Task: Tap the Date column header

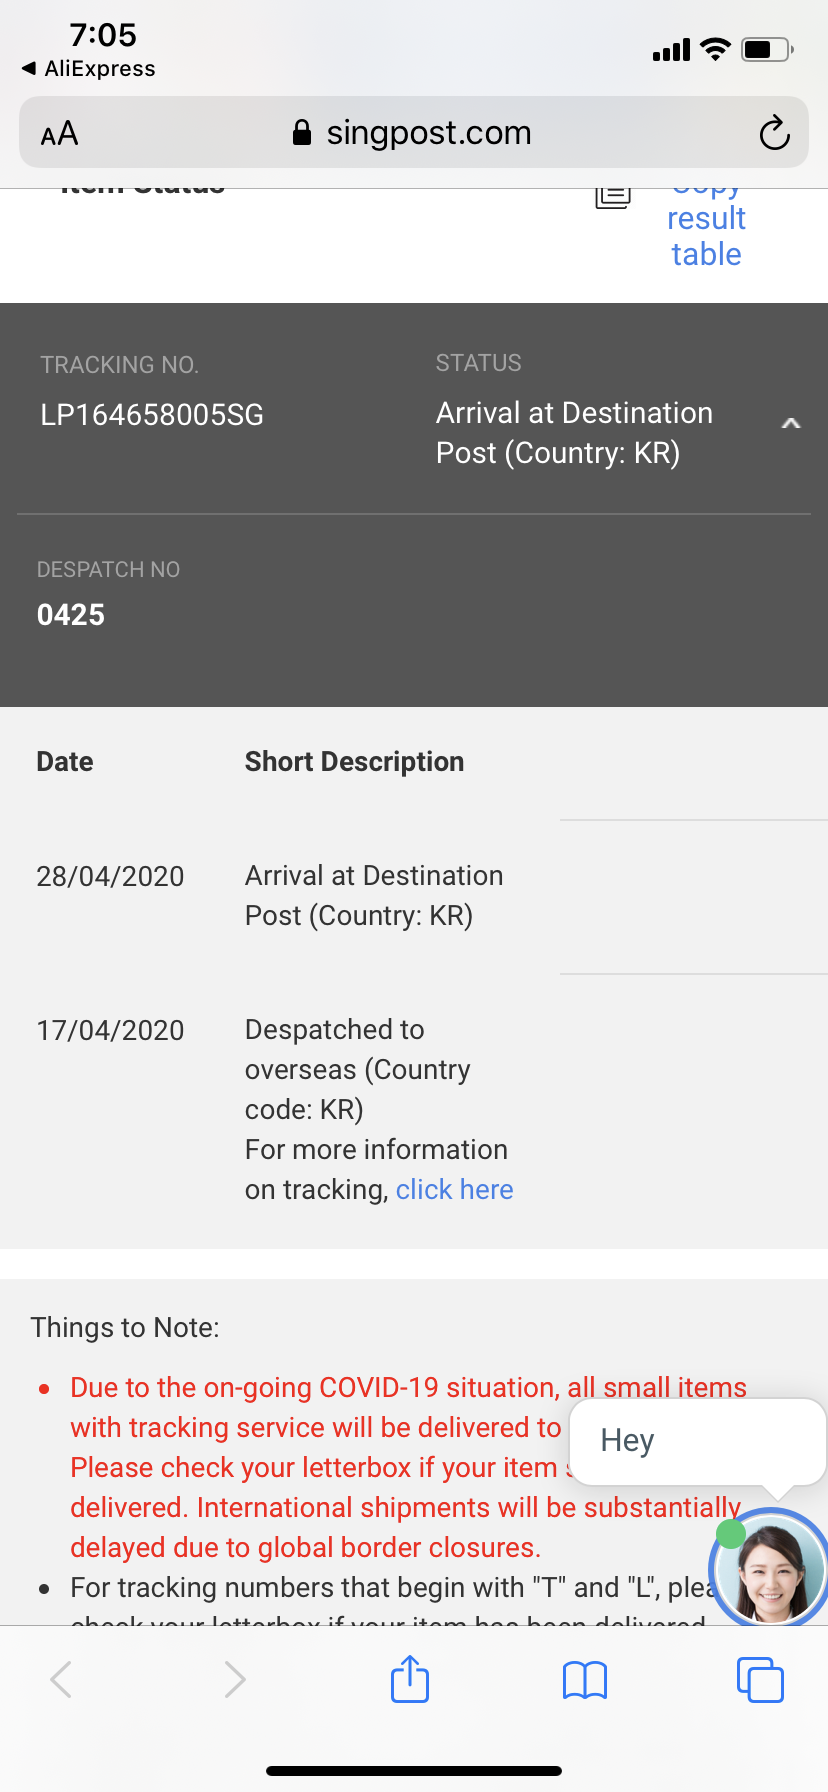Action: click(65, 762)
